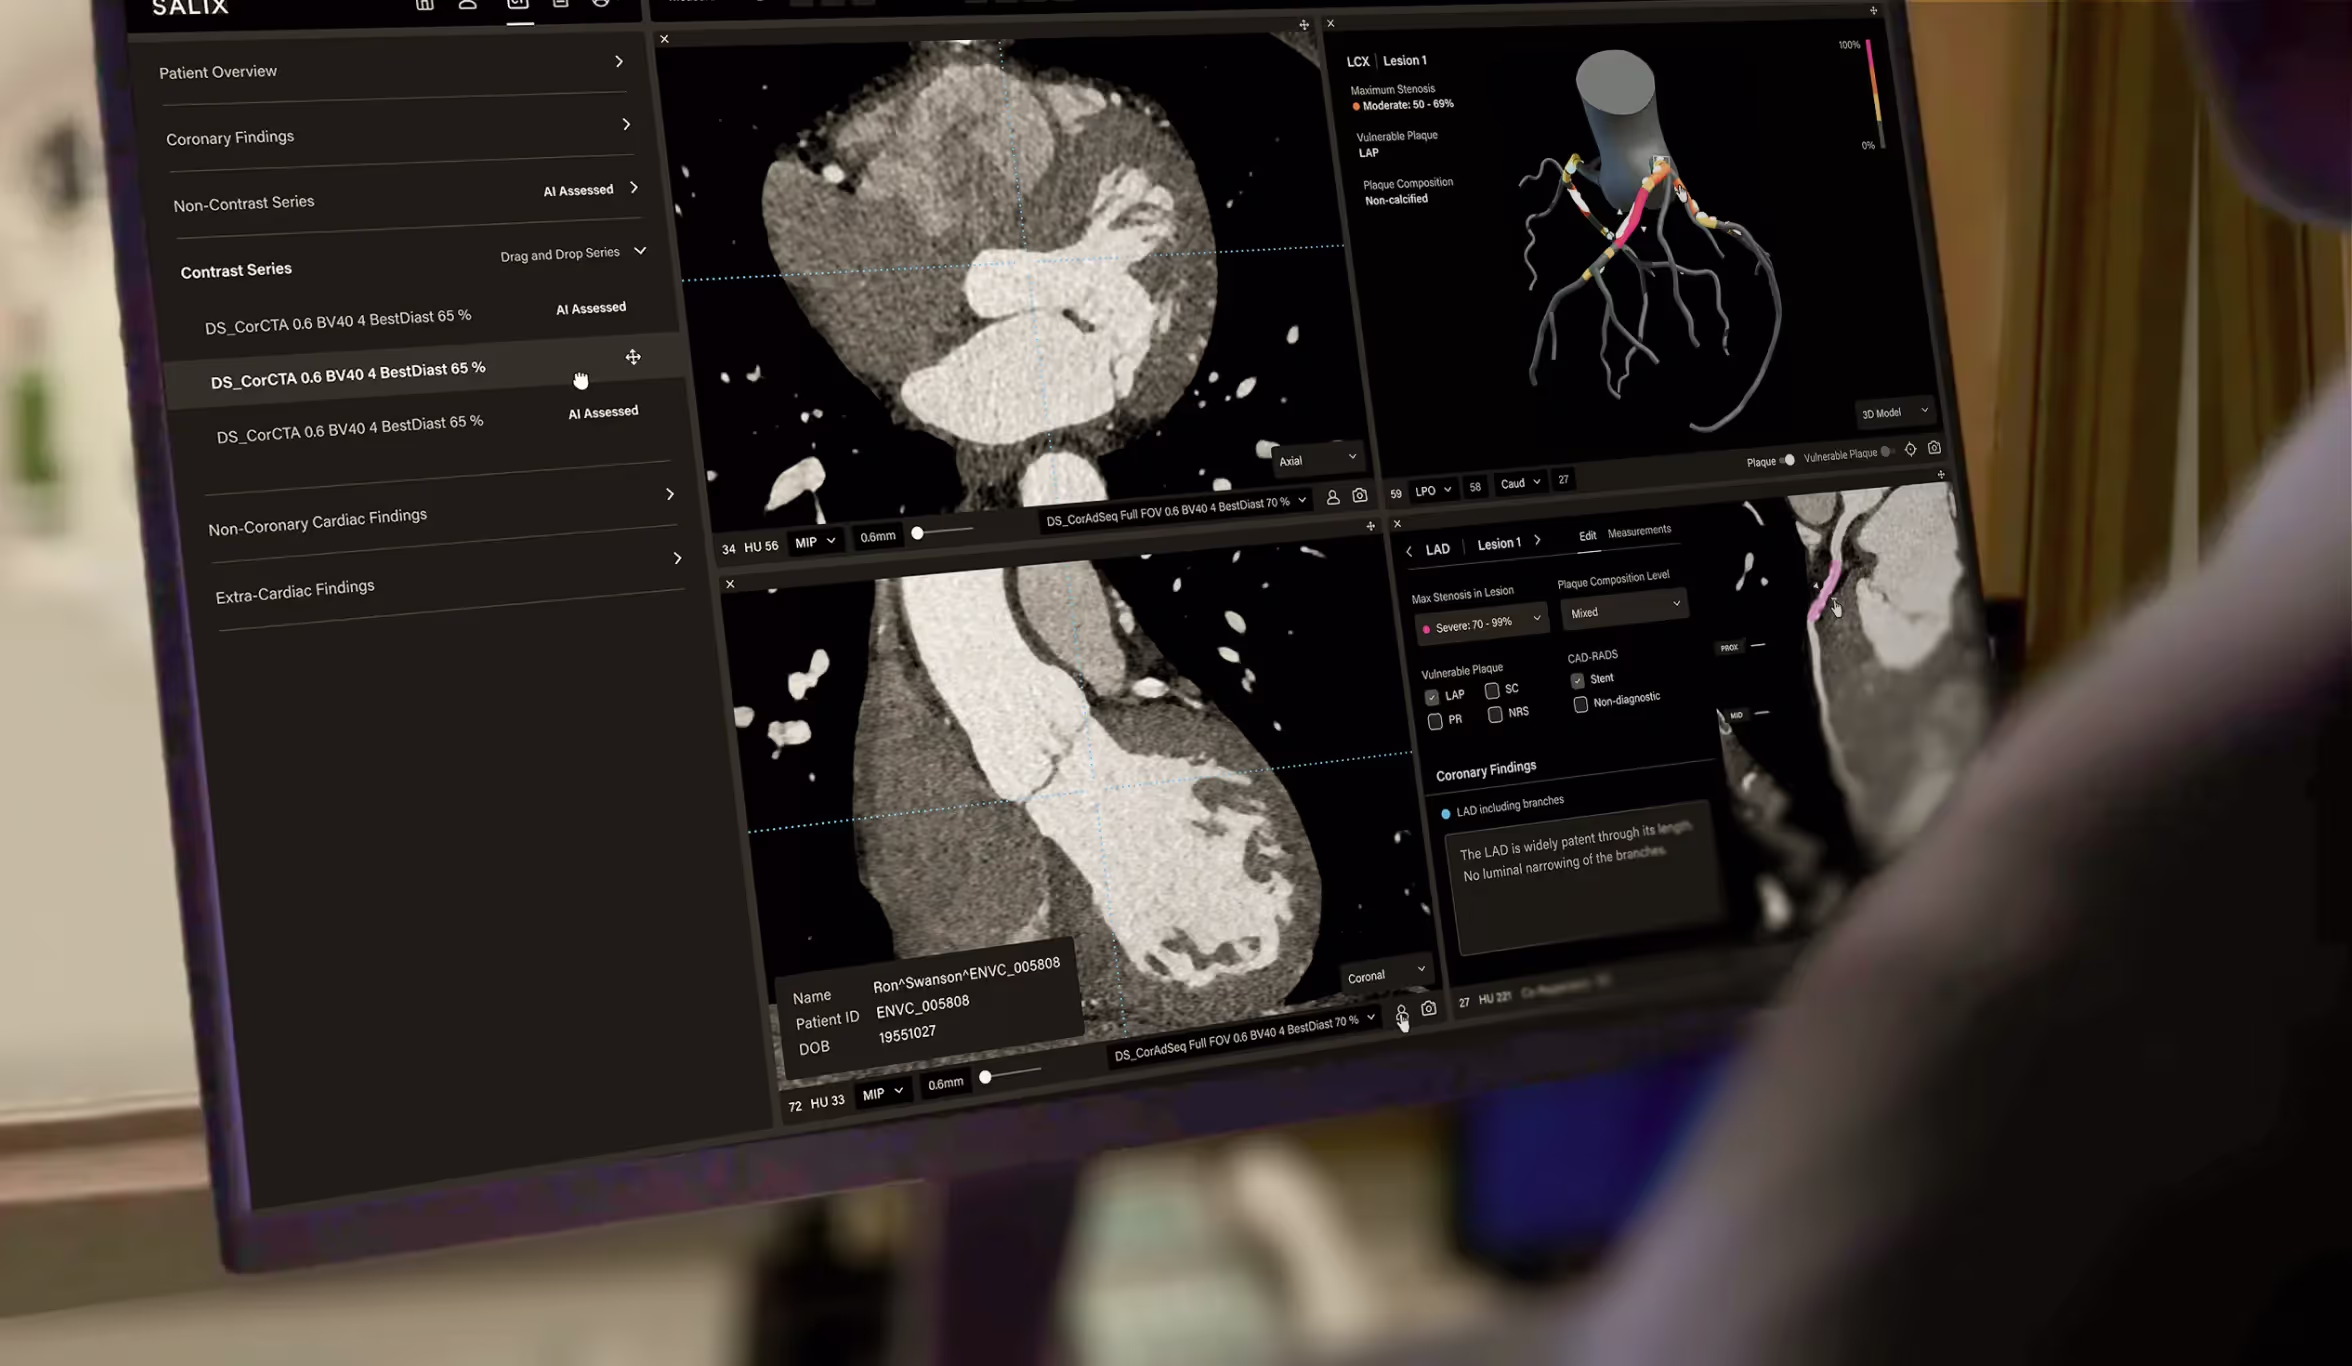Uncheck the LAP vulnerable plaque checkbox
2352x1366 pixels.
[x=1431, y=697]
